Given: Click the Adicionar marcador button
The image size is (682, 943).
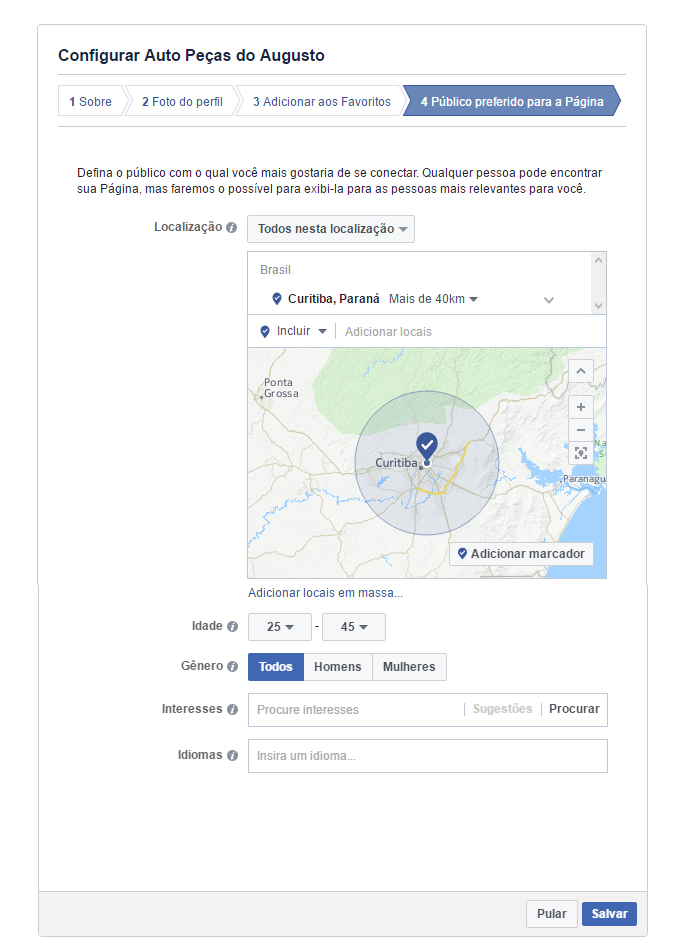Looking at the screenshot, I should coord(521,554).
